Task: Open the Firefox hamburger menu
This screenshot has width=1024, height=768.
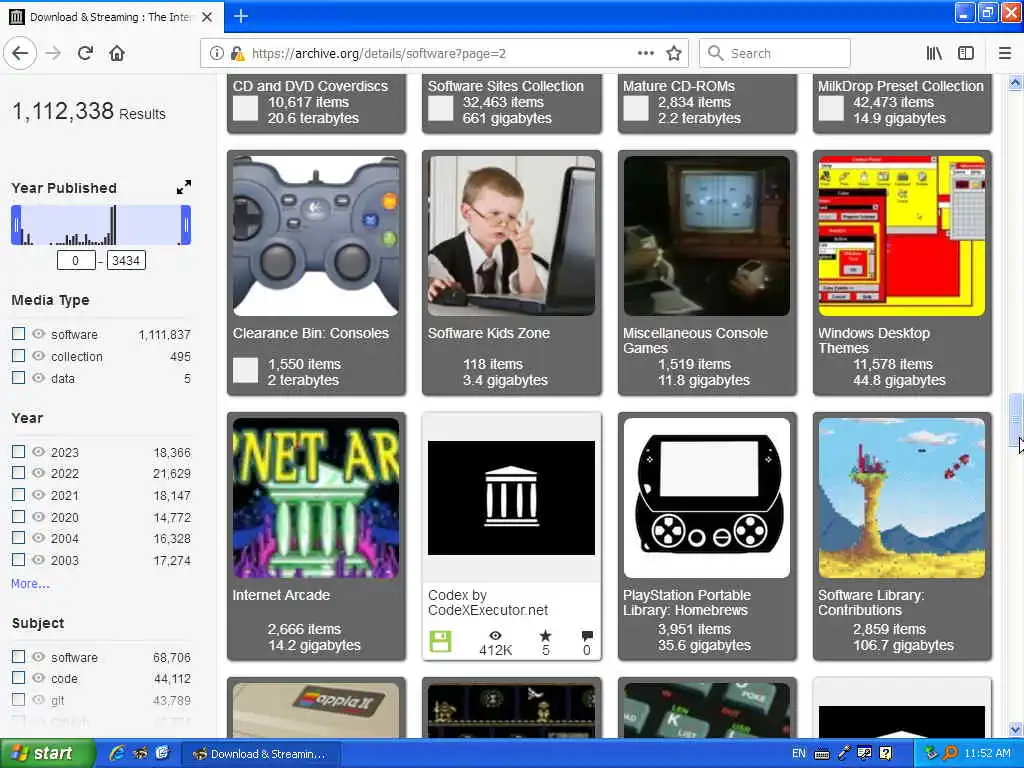Action: (1005, 53)
